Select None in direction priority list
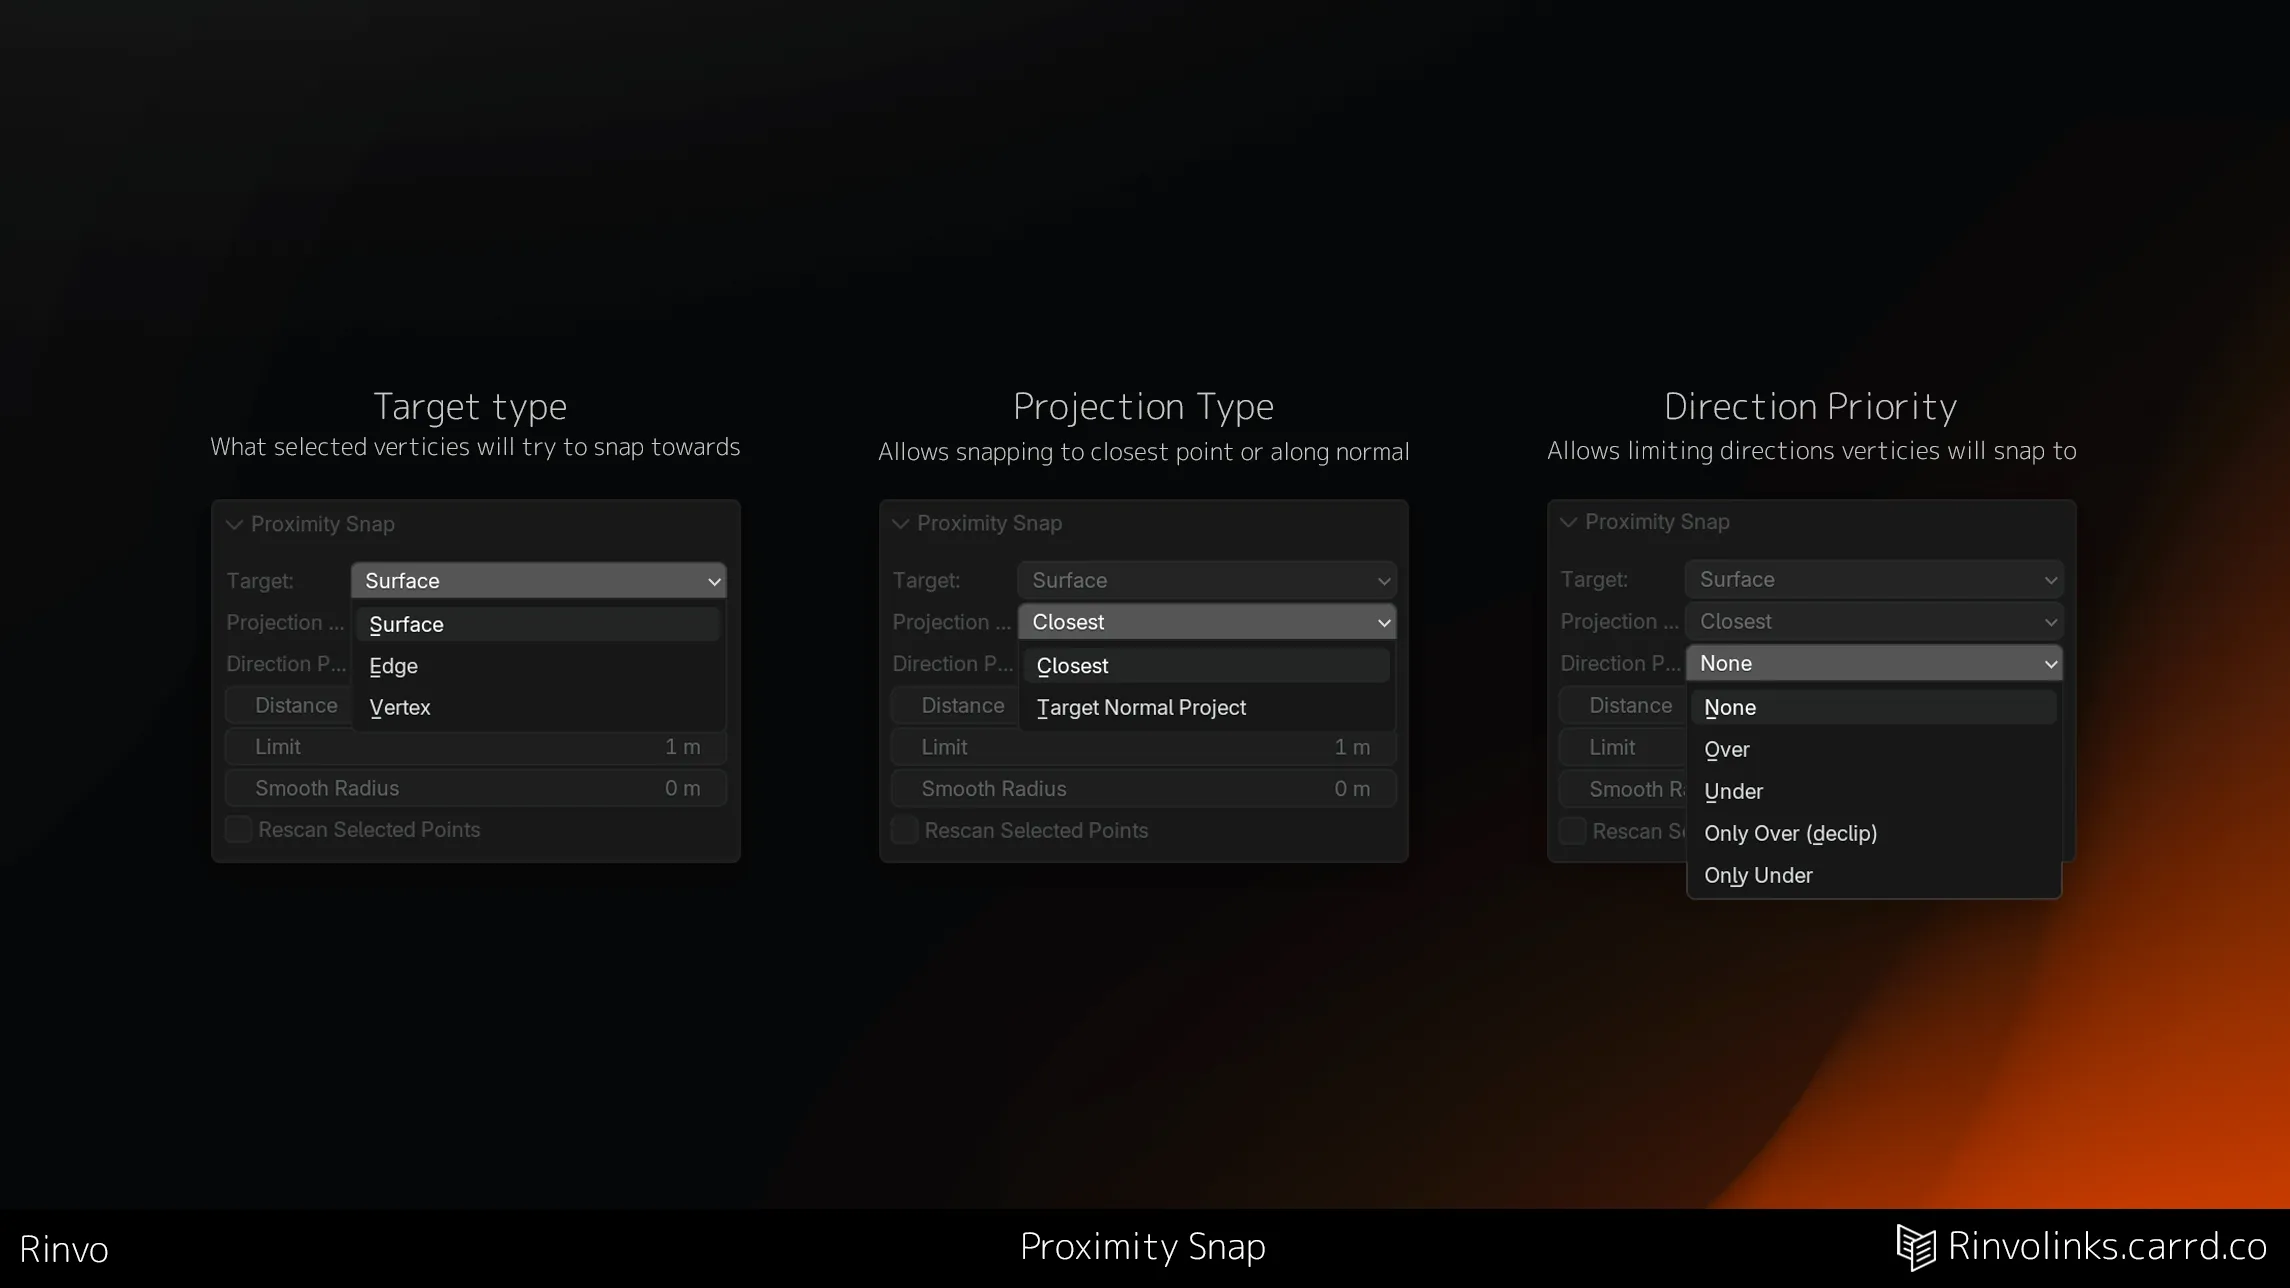 [x=1874, y=708]
